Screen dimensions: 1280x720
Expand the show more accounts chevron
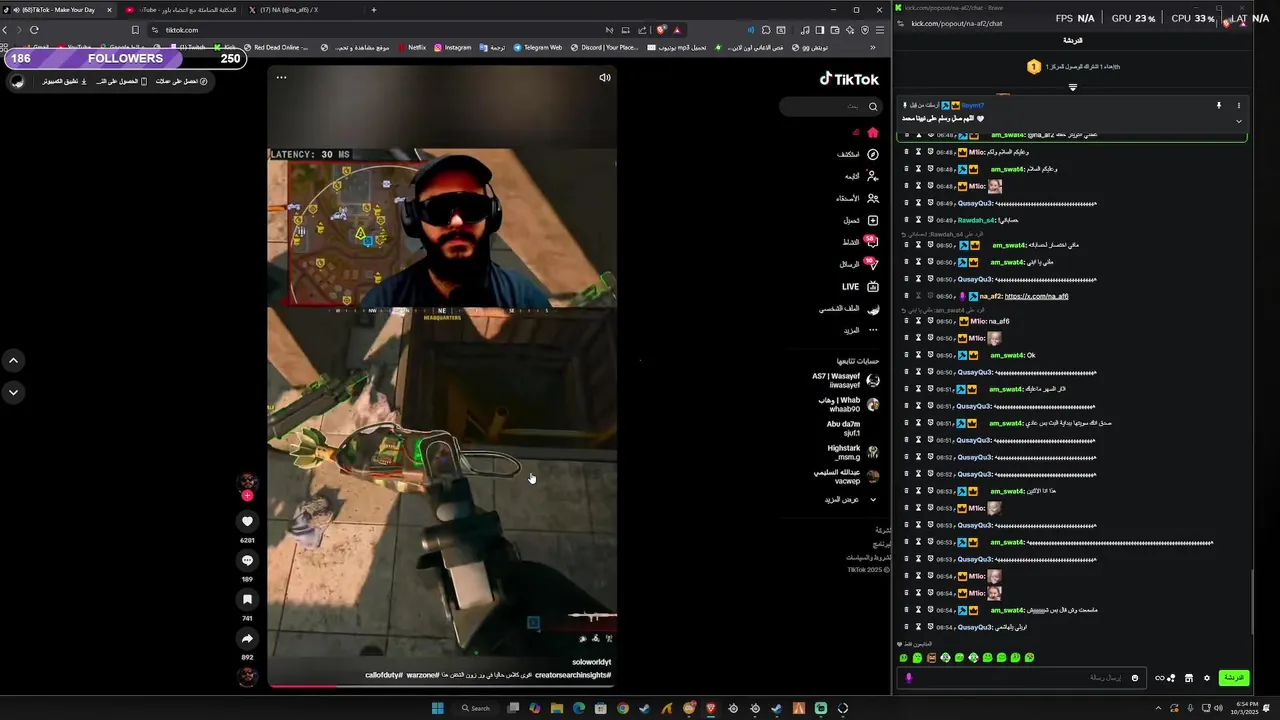coord(872,499)
